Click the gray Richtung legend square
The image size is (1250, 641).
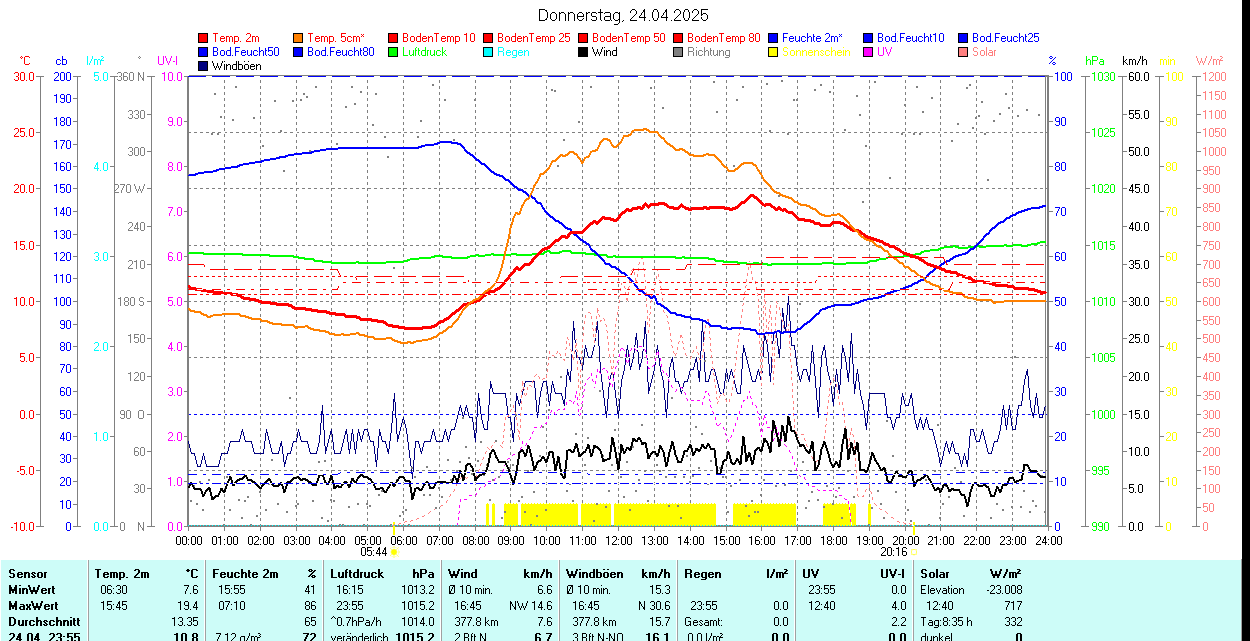pyautogui.click(x=679, y=52)
